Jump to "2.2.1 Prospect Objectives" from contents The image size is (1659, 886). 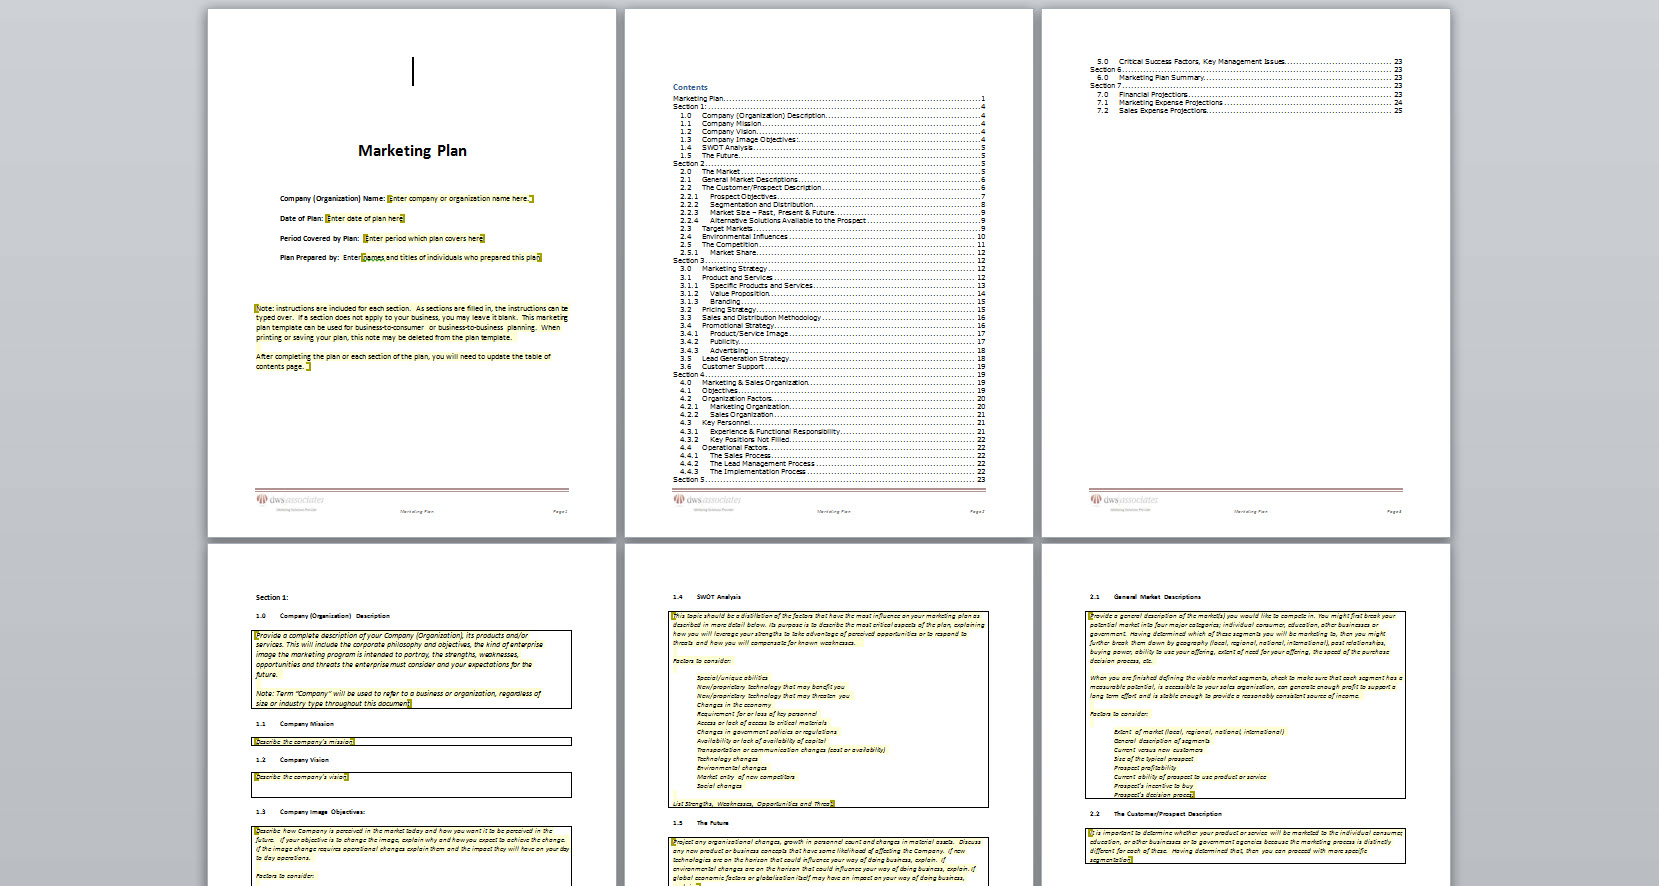(832, 197)
